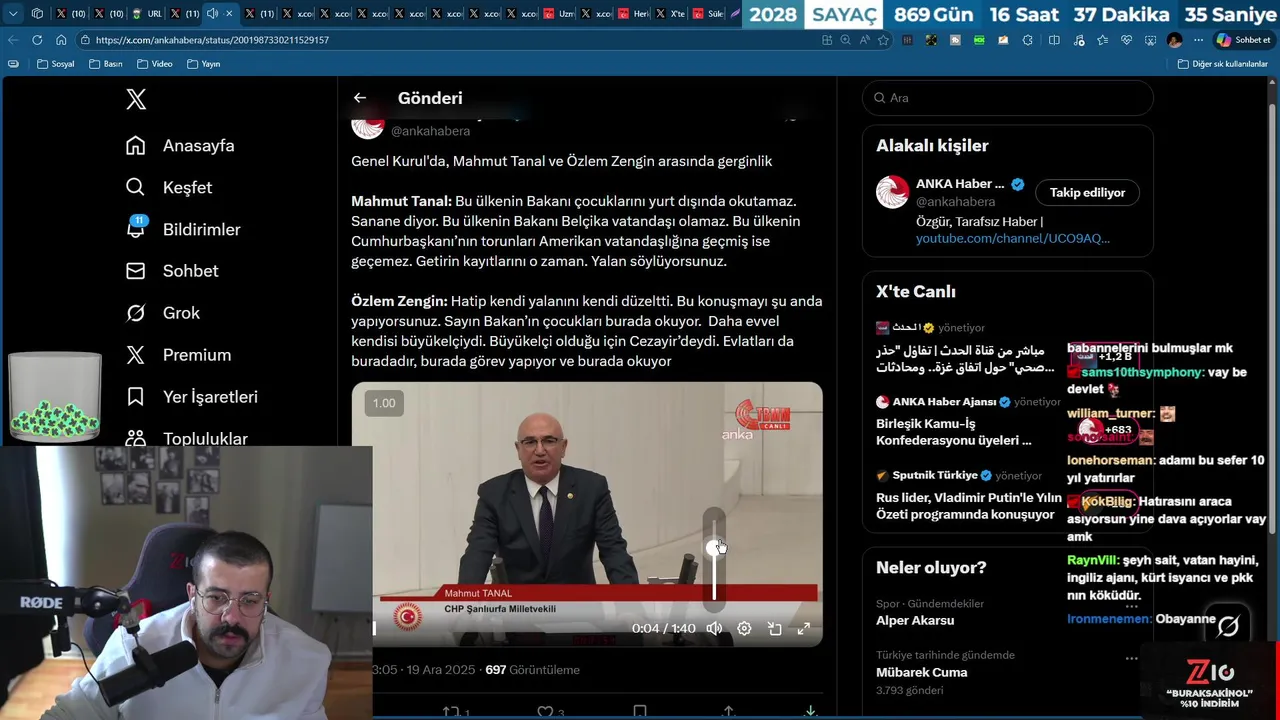Change 1.00 playback speed badge
The width and height of the screenshot is (1280, 720).
point(384,403)
